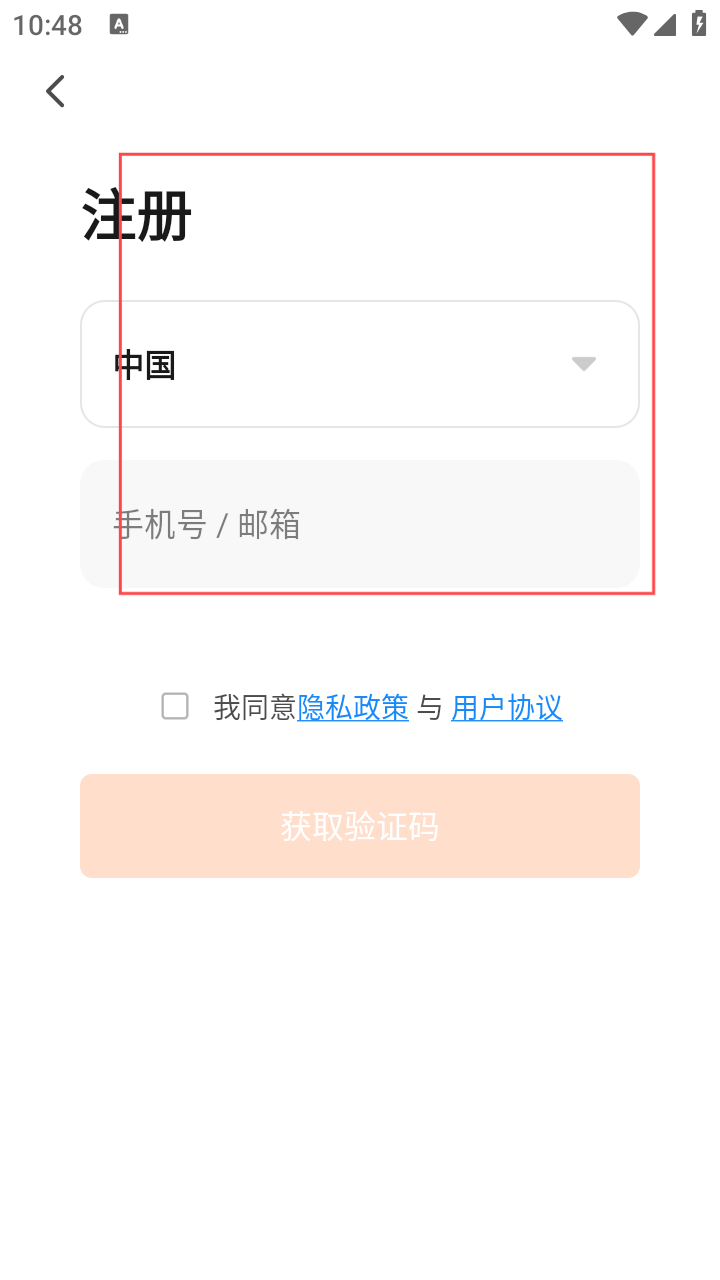The height and width of the screenshot is (1280, 720).
Task: Check the 我同意 agreement checkbox
Action: click(x=175, y=707)
